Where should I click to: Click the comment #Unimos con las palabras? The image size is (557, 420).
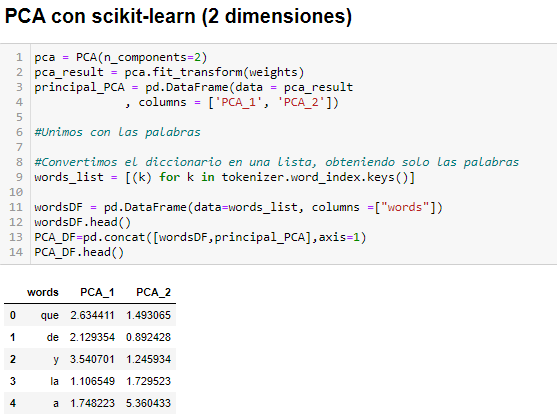(117, 132)
